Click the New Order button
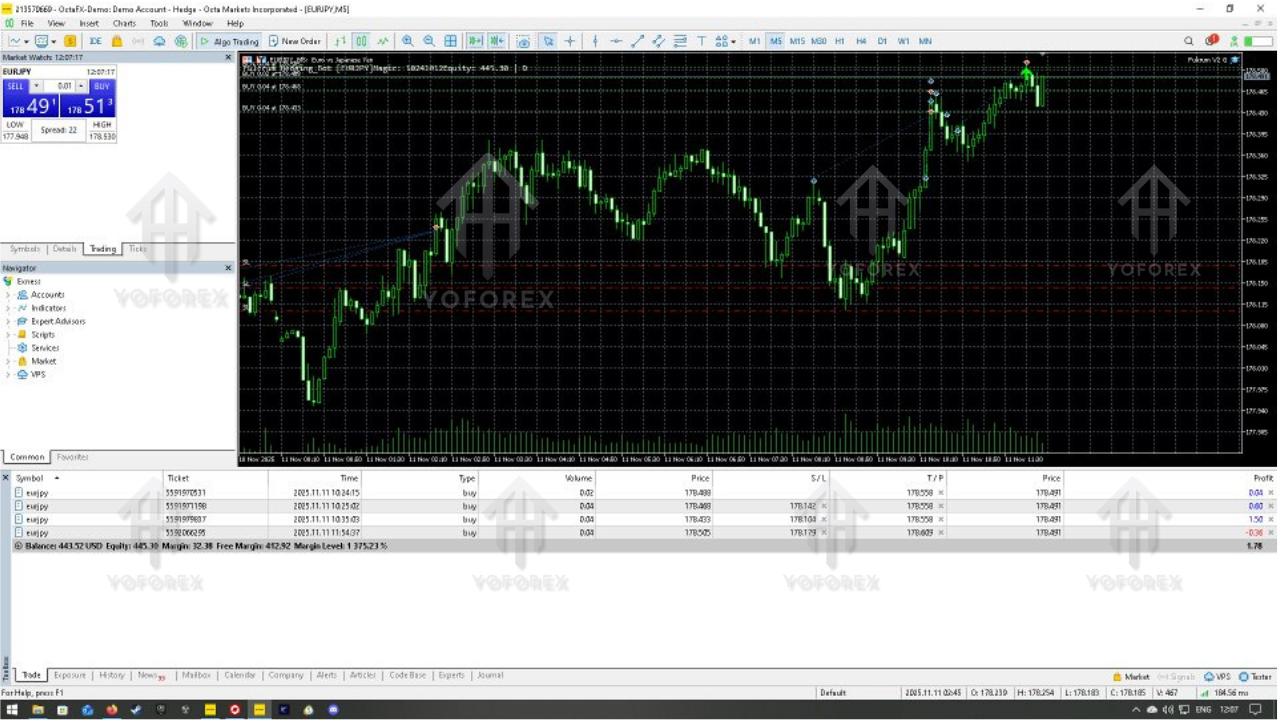 tap(294, 41)
